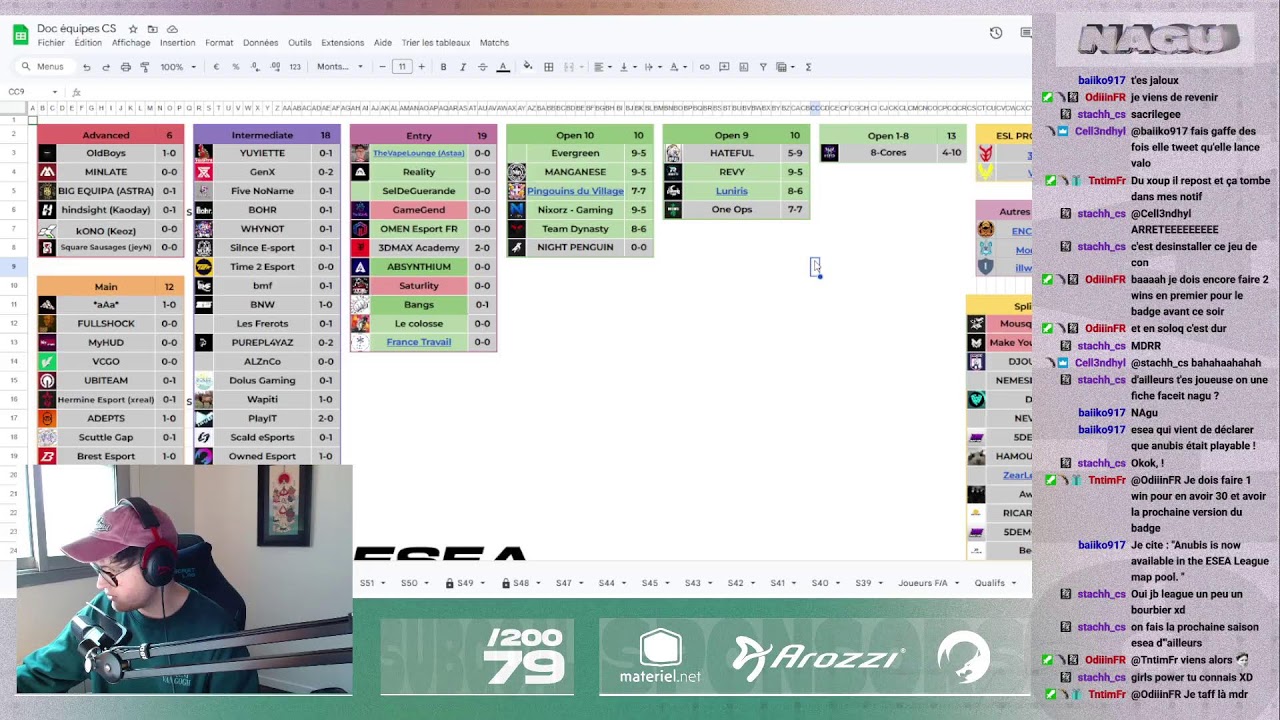Increase font size with plus
Viewport: 1280px width, 720px height.
coord(421,67)
